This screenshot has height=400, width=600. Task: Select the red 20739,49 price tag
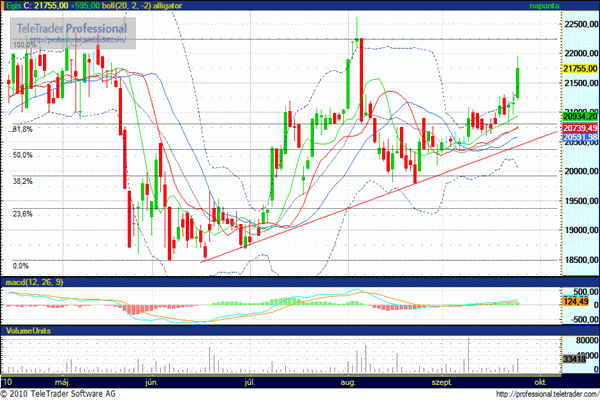coord(580,128)
